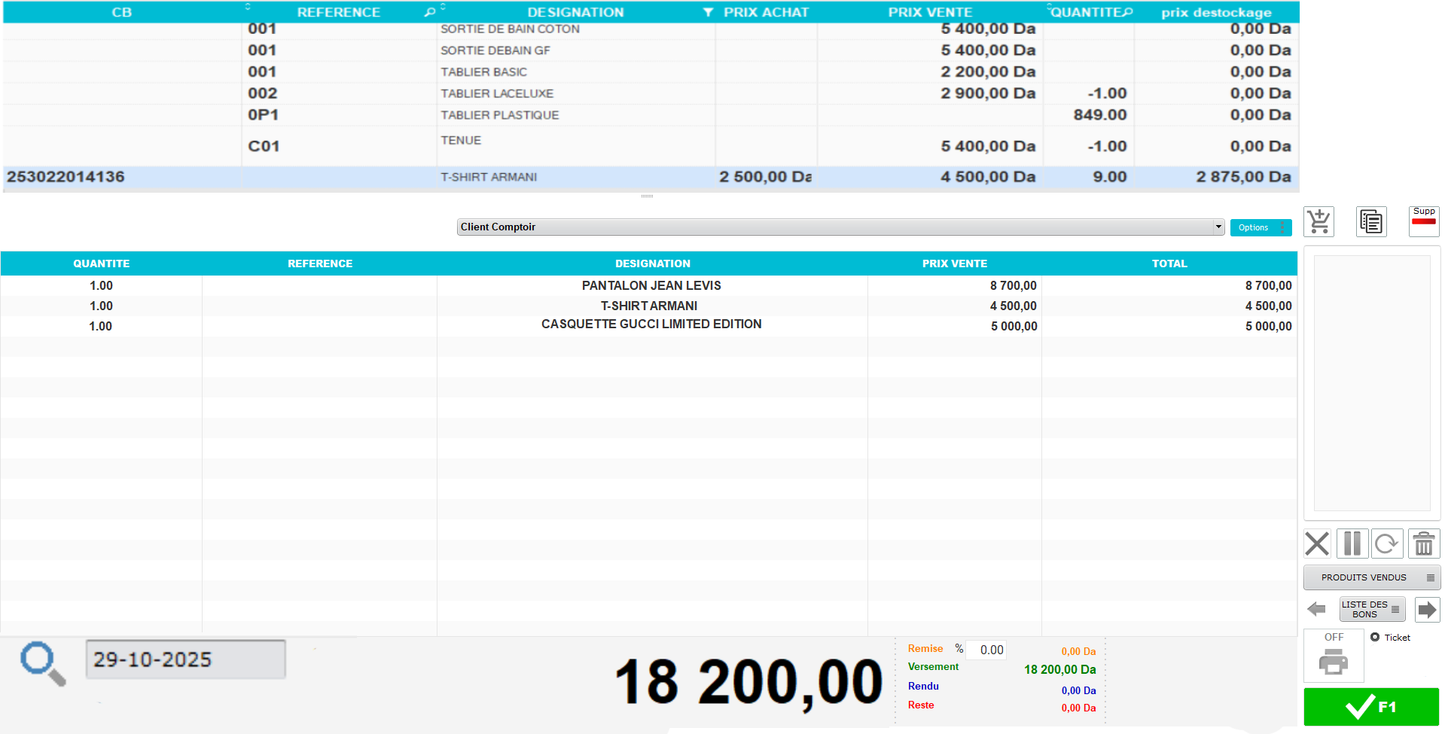Image resolution: width=1445 pixels, height=734 pixels.
Task: Cancel the sale using the X icon
Action: [1316, 543]
